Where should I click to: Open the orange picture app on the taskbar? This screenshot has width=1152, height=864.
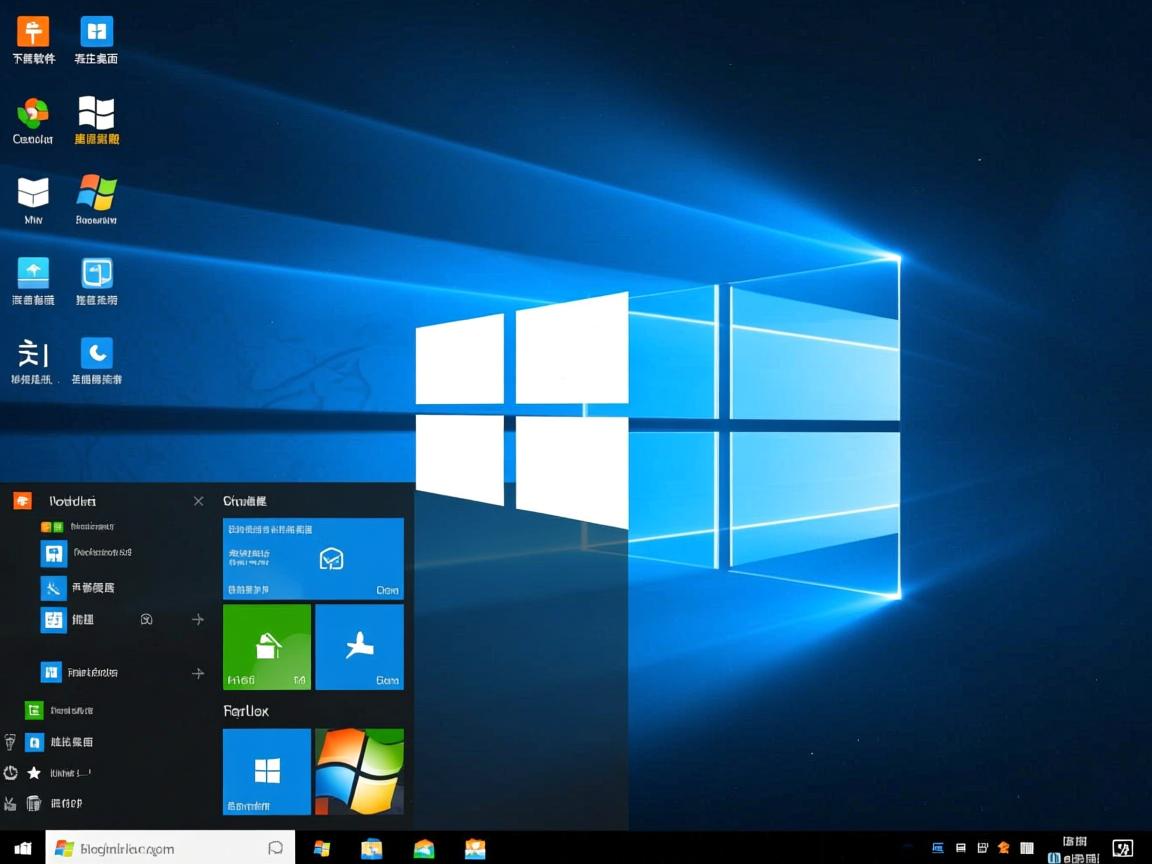tap(475, 848)
